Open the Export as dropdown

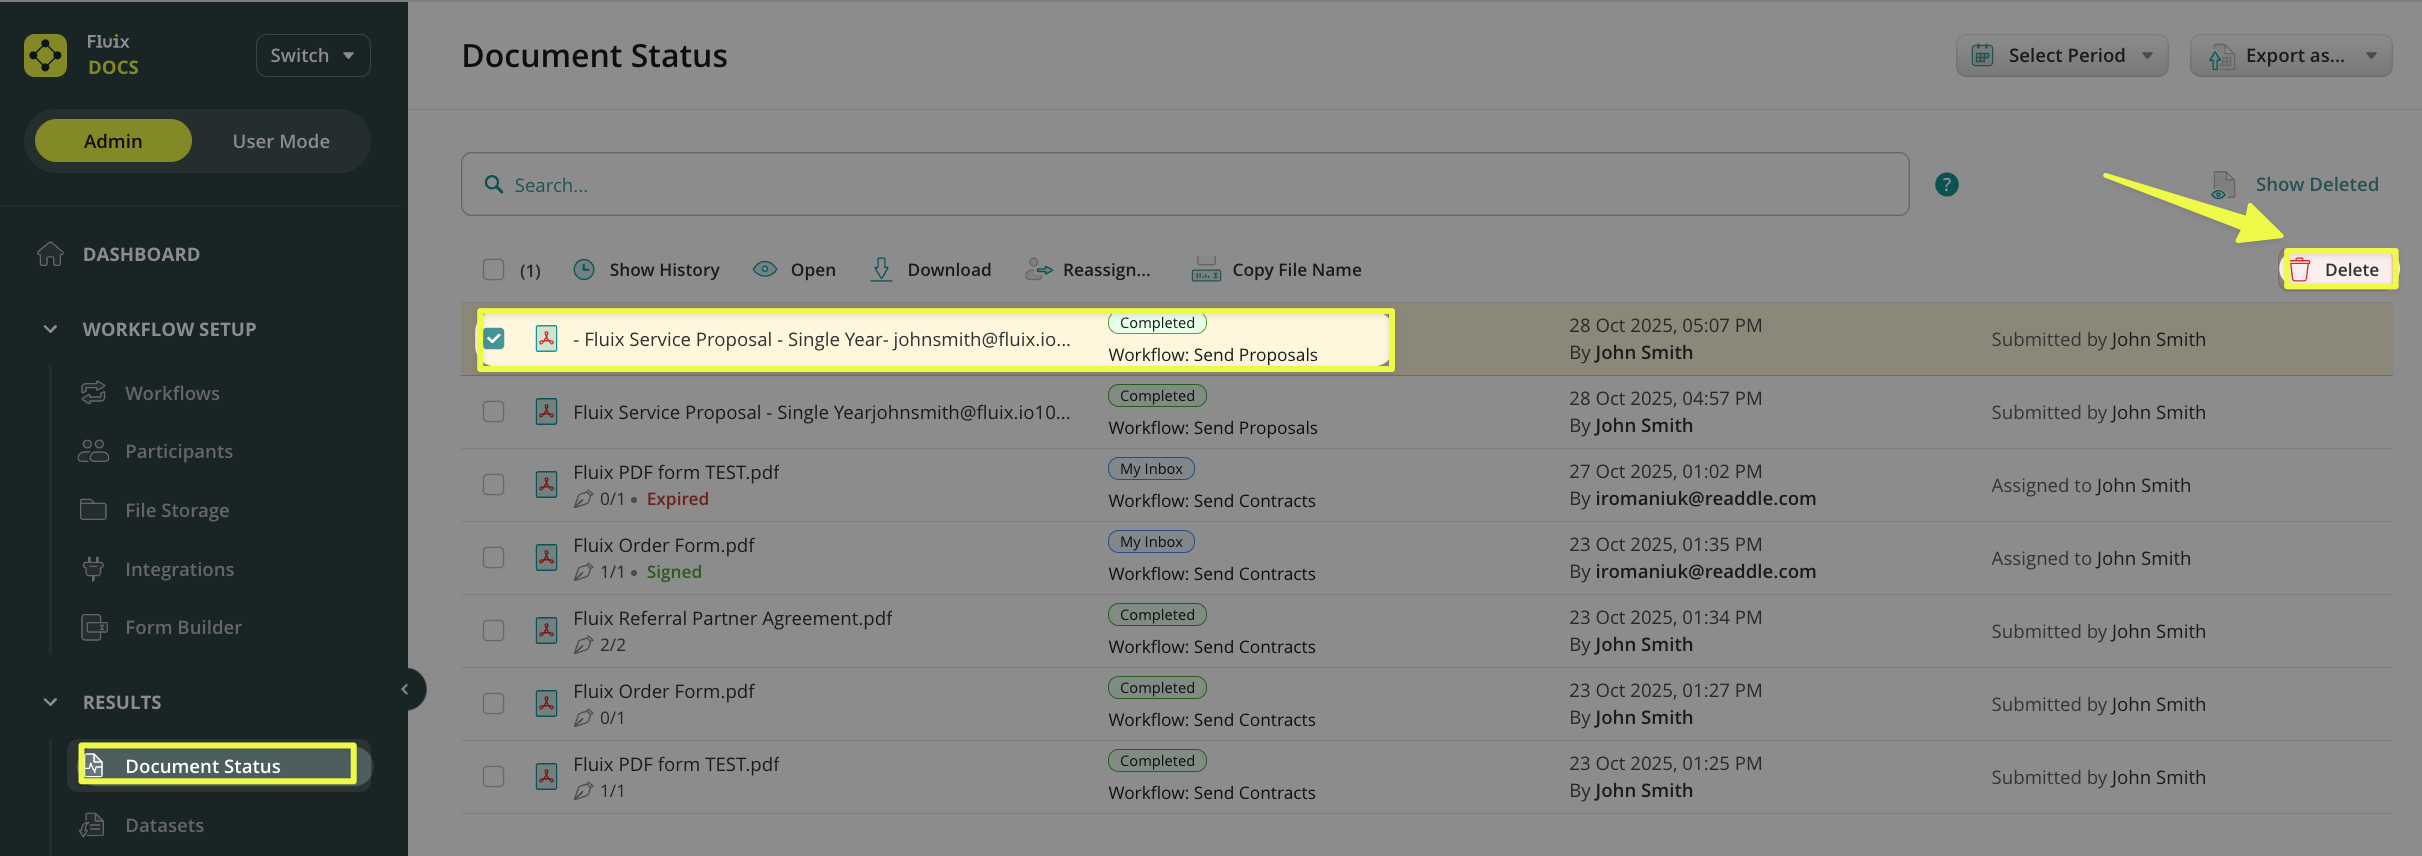(2290, 56)
